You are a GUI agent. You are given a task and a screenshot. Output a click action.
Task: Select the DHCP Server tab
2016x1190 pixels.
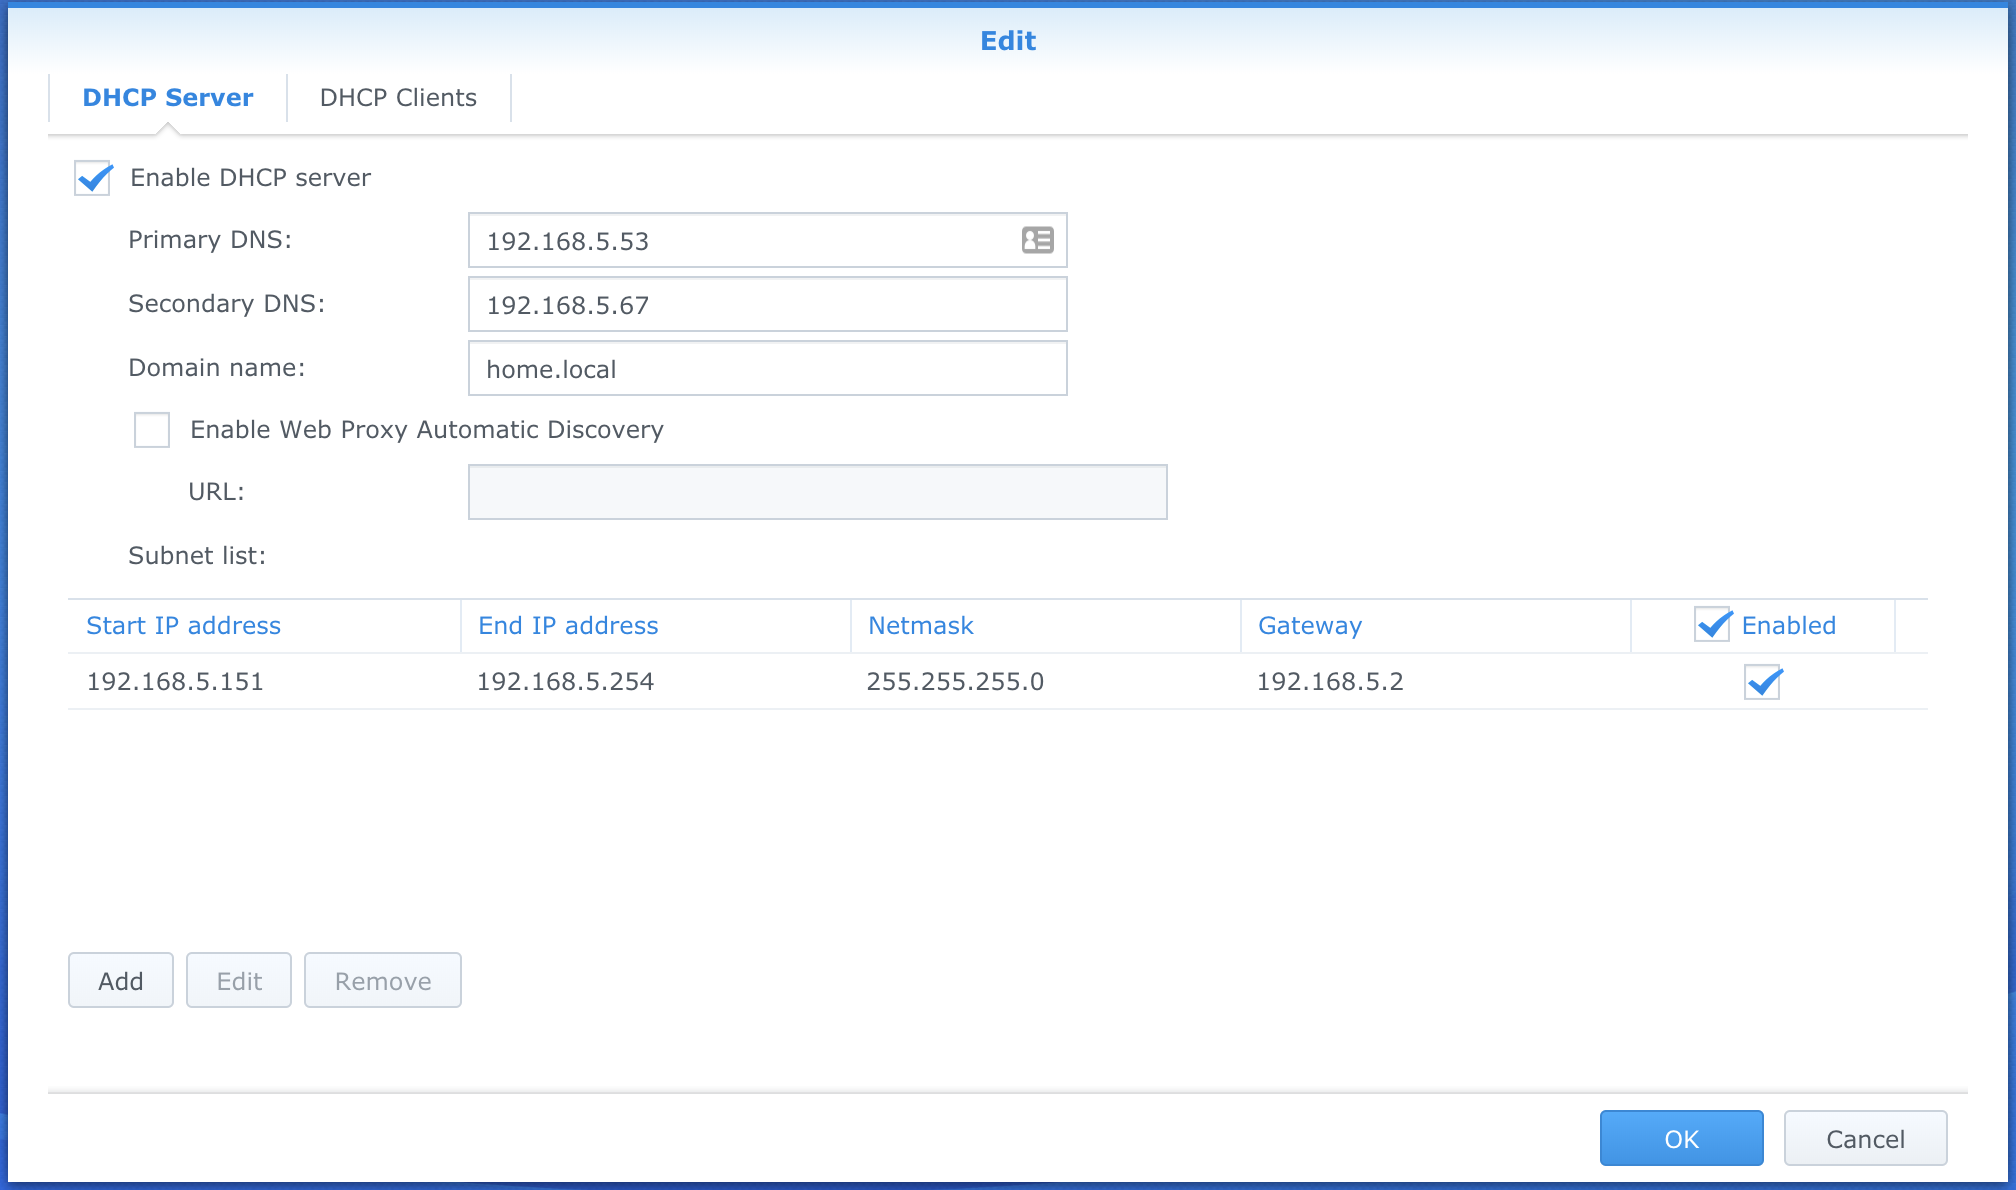tap(168, 98)
